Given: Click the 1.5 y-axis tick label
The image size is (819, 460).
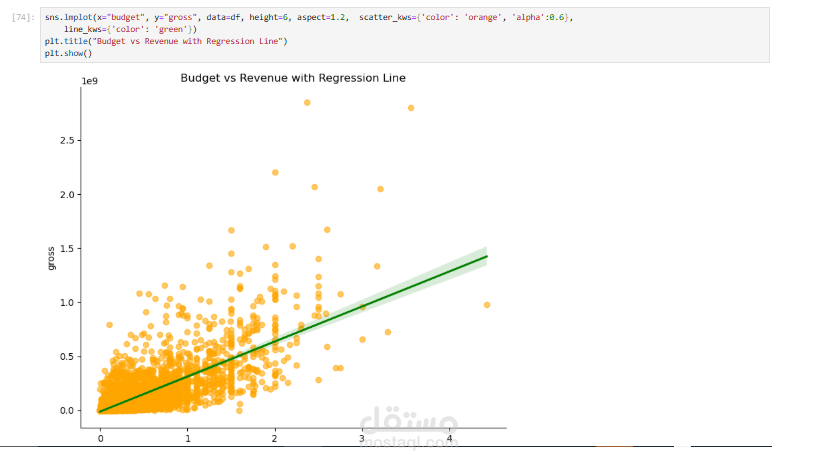Looking at the screenshot, I should click(x=67, y=249).
